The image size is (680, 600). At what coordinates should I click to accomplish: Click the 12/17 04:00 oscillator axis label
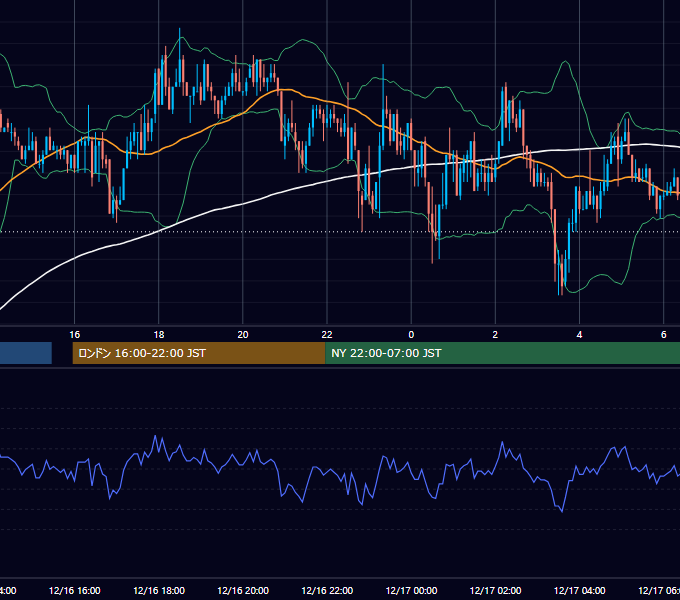[579, 590]
